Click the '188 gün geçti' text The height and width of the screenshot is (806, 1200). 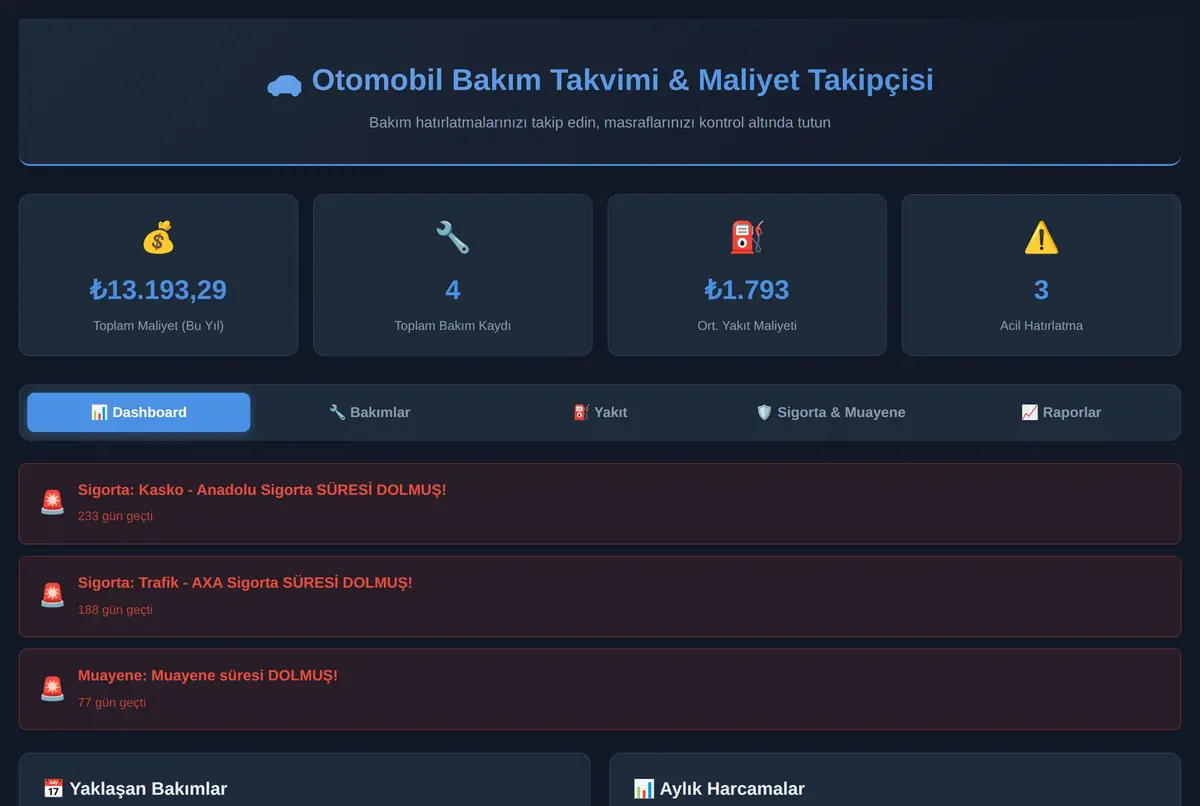tap(115, 610)
